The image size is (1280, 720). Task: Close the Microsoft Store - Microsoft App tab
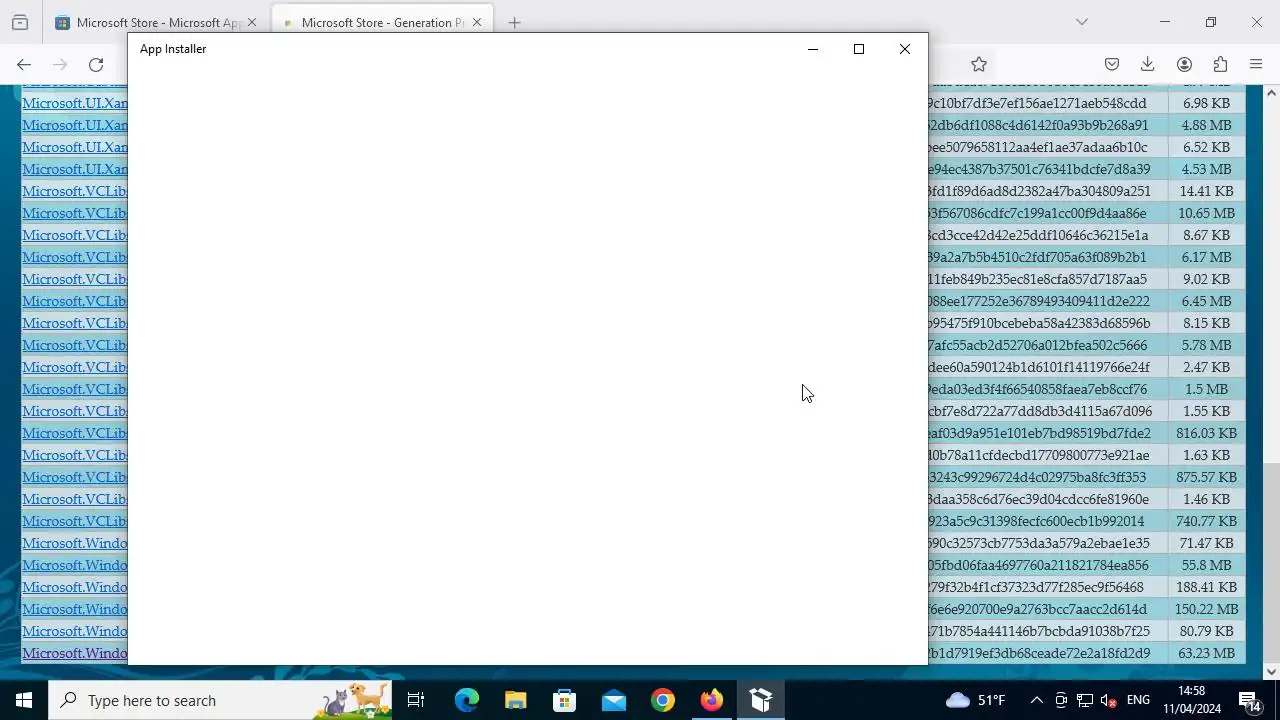pyautogui.click(x=251, y=22)
